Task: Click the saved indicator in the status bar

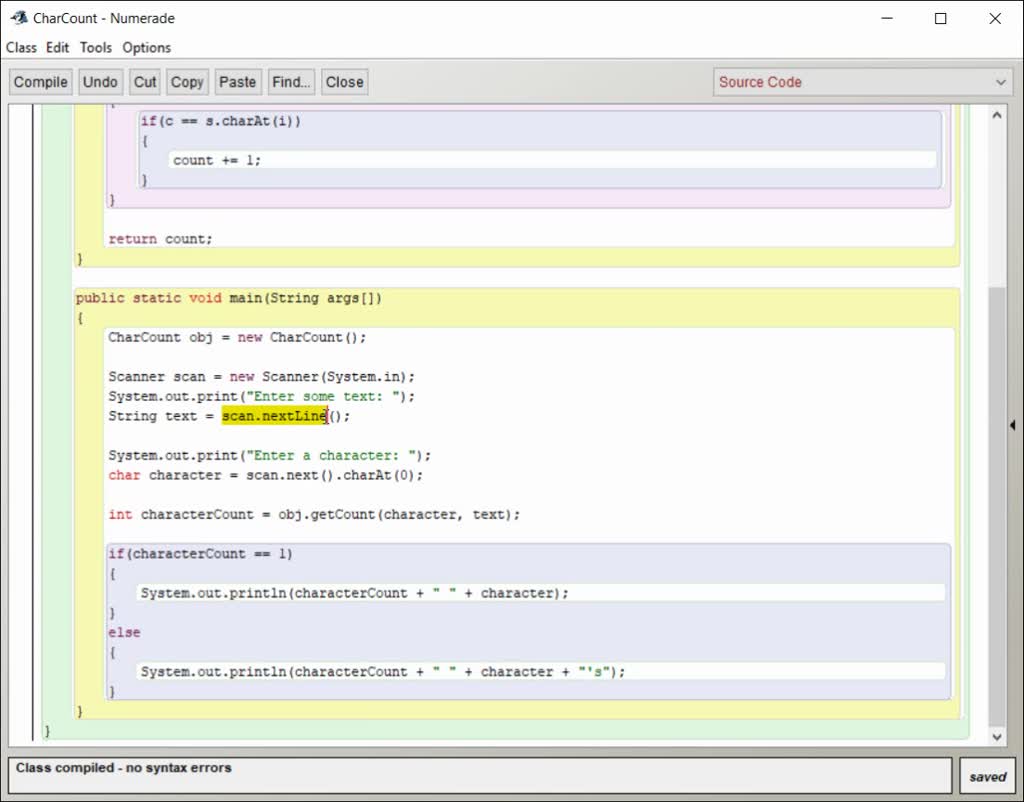Action: point(987,775)
